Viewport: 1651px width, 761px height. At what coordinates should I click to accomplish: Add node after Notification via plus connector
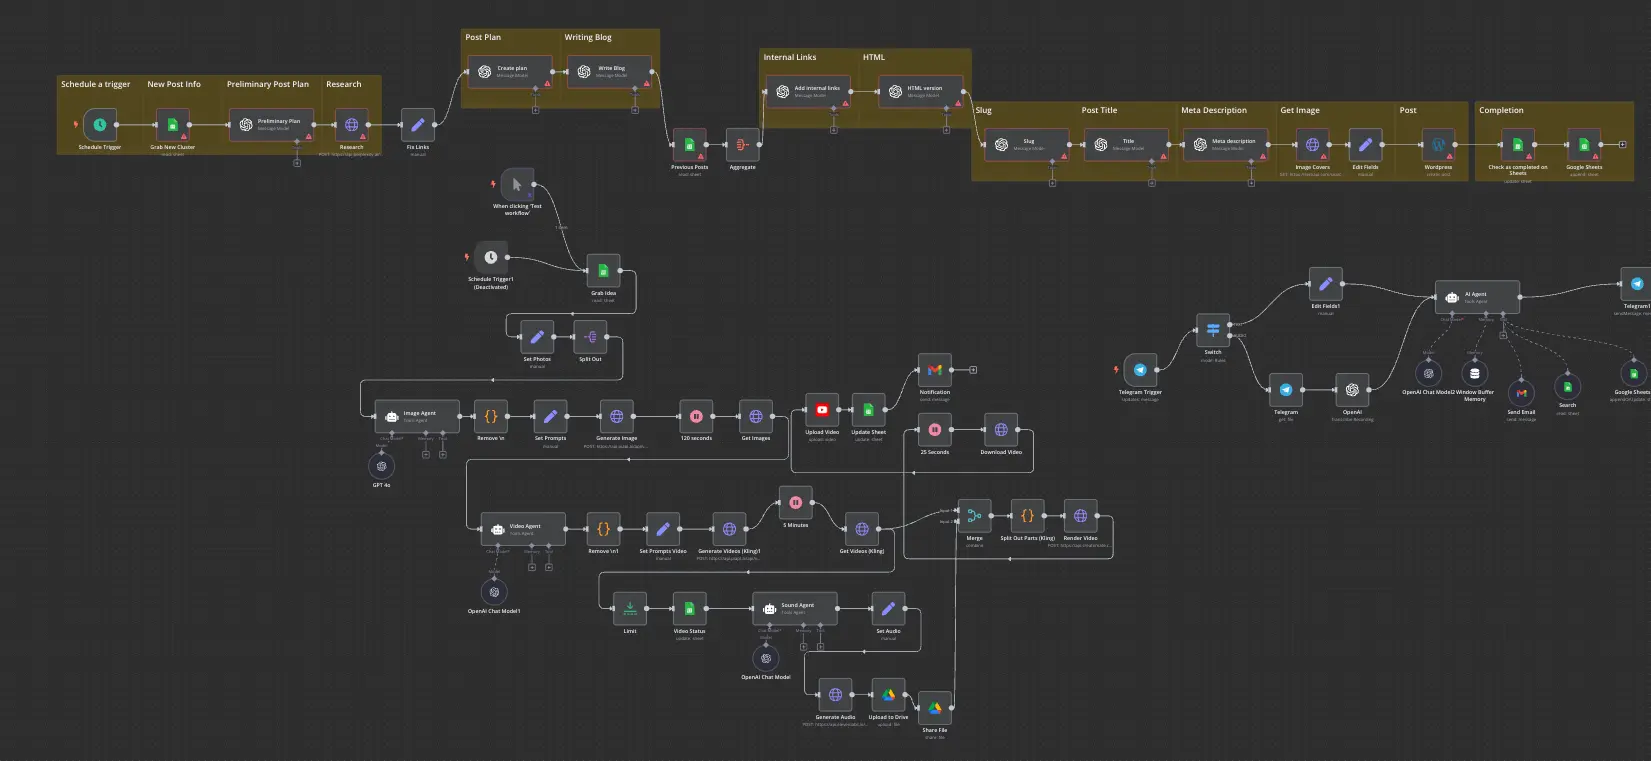[973, 370]
